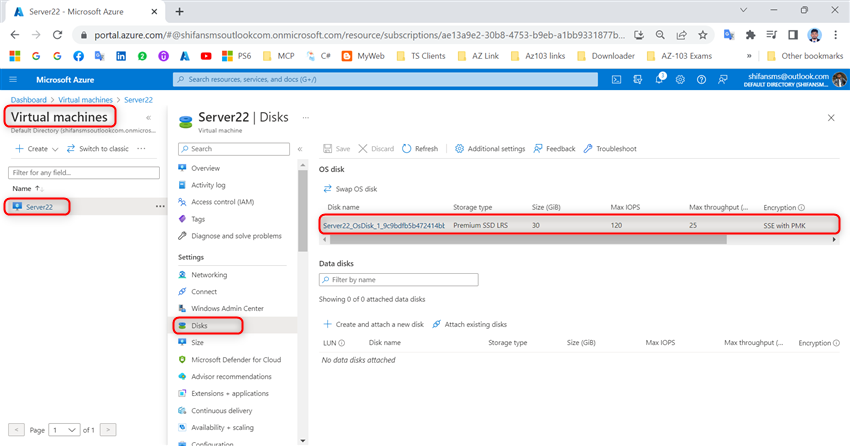Viewport: 850px width, 446px height.
Task: Close the Server22 Disks blade
Action: 831,118
